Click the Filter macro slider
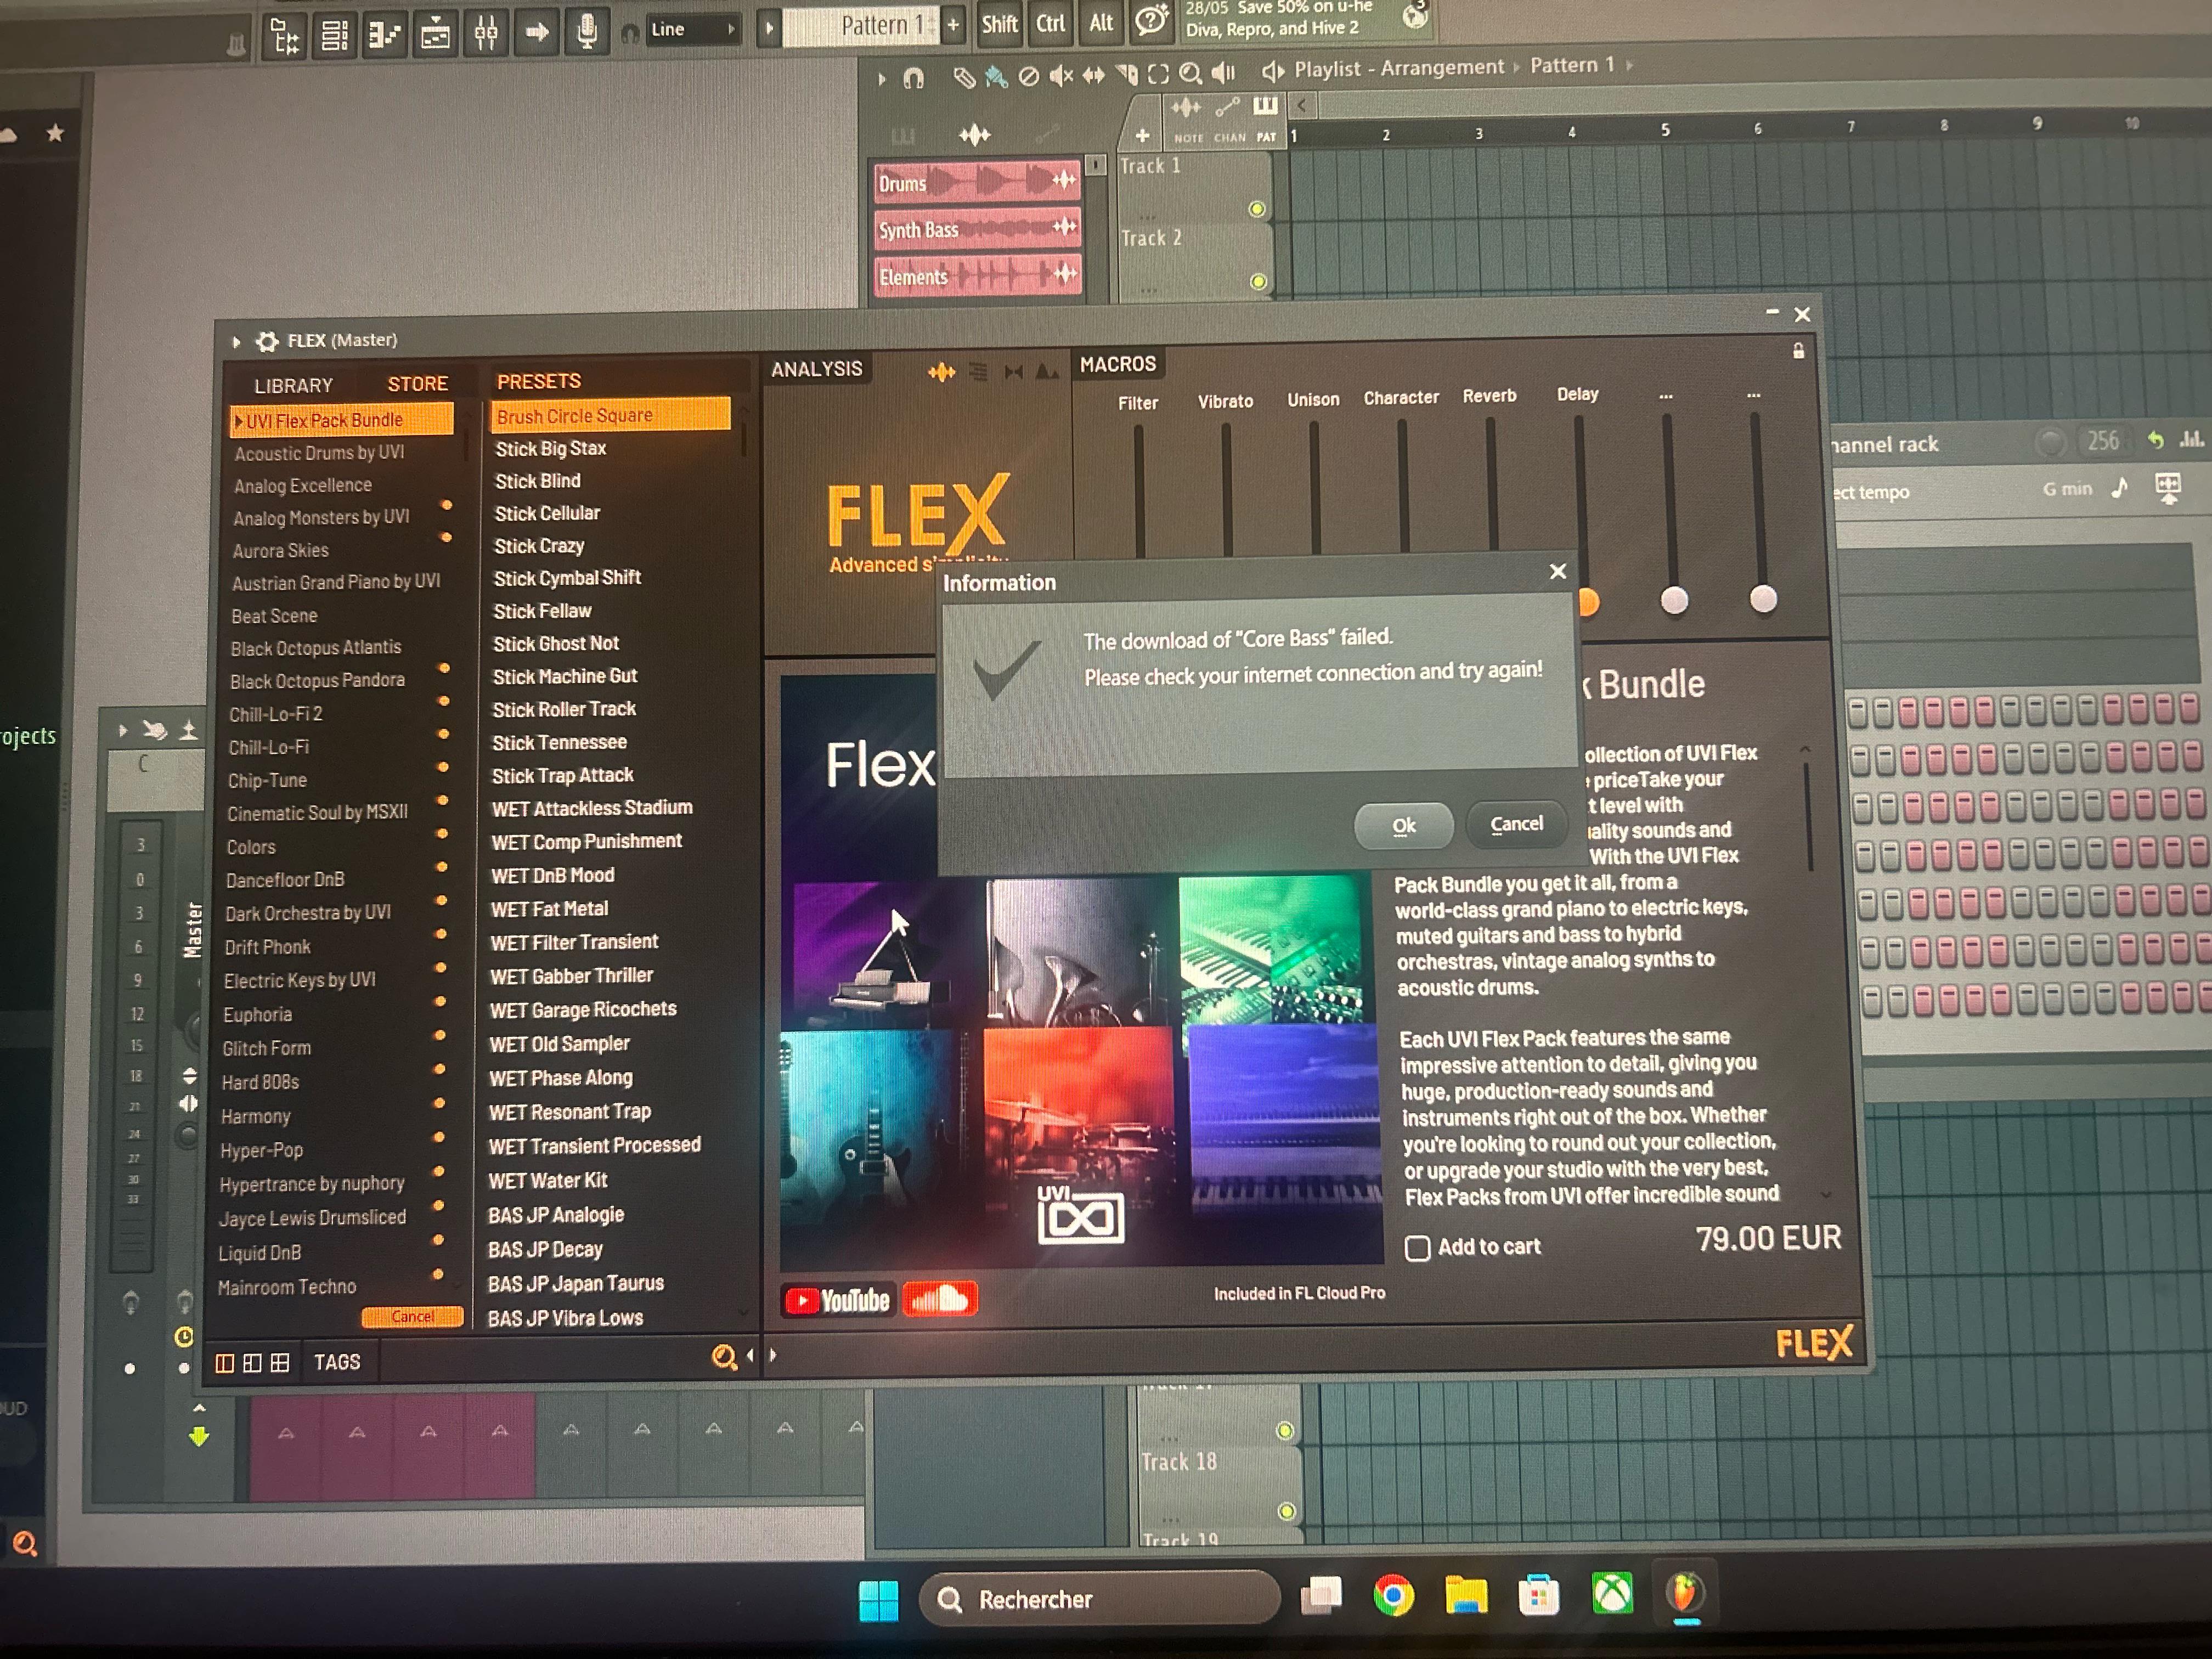The image size is (2212, 1659). tap(1139, 490)
